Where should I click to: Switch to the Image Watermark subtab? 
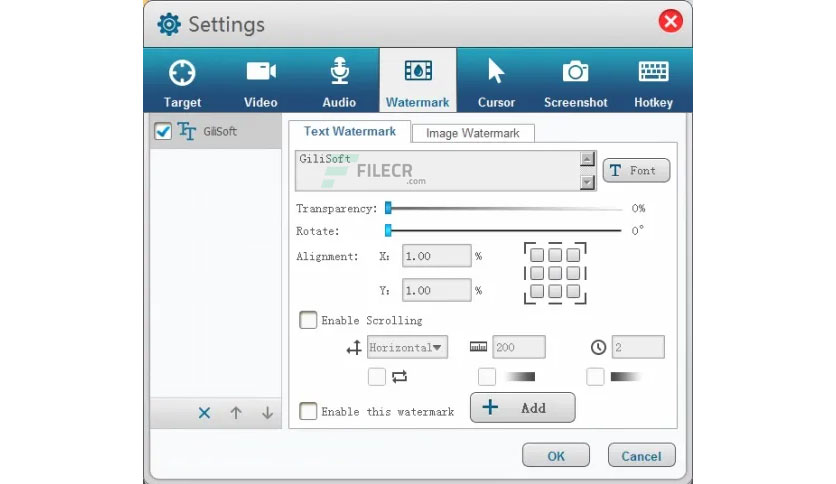pos(472,133)
